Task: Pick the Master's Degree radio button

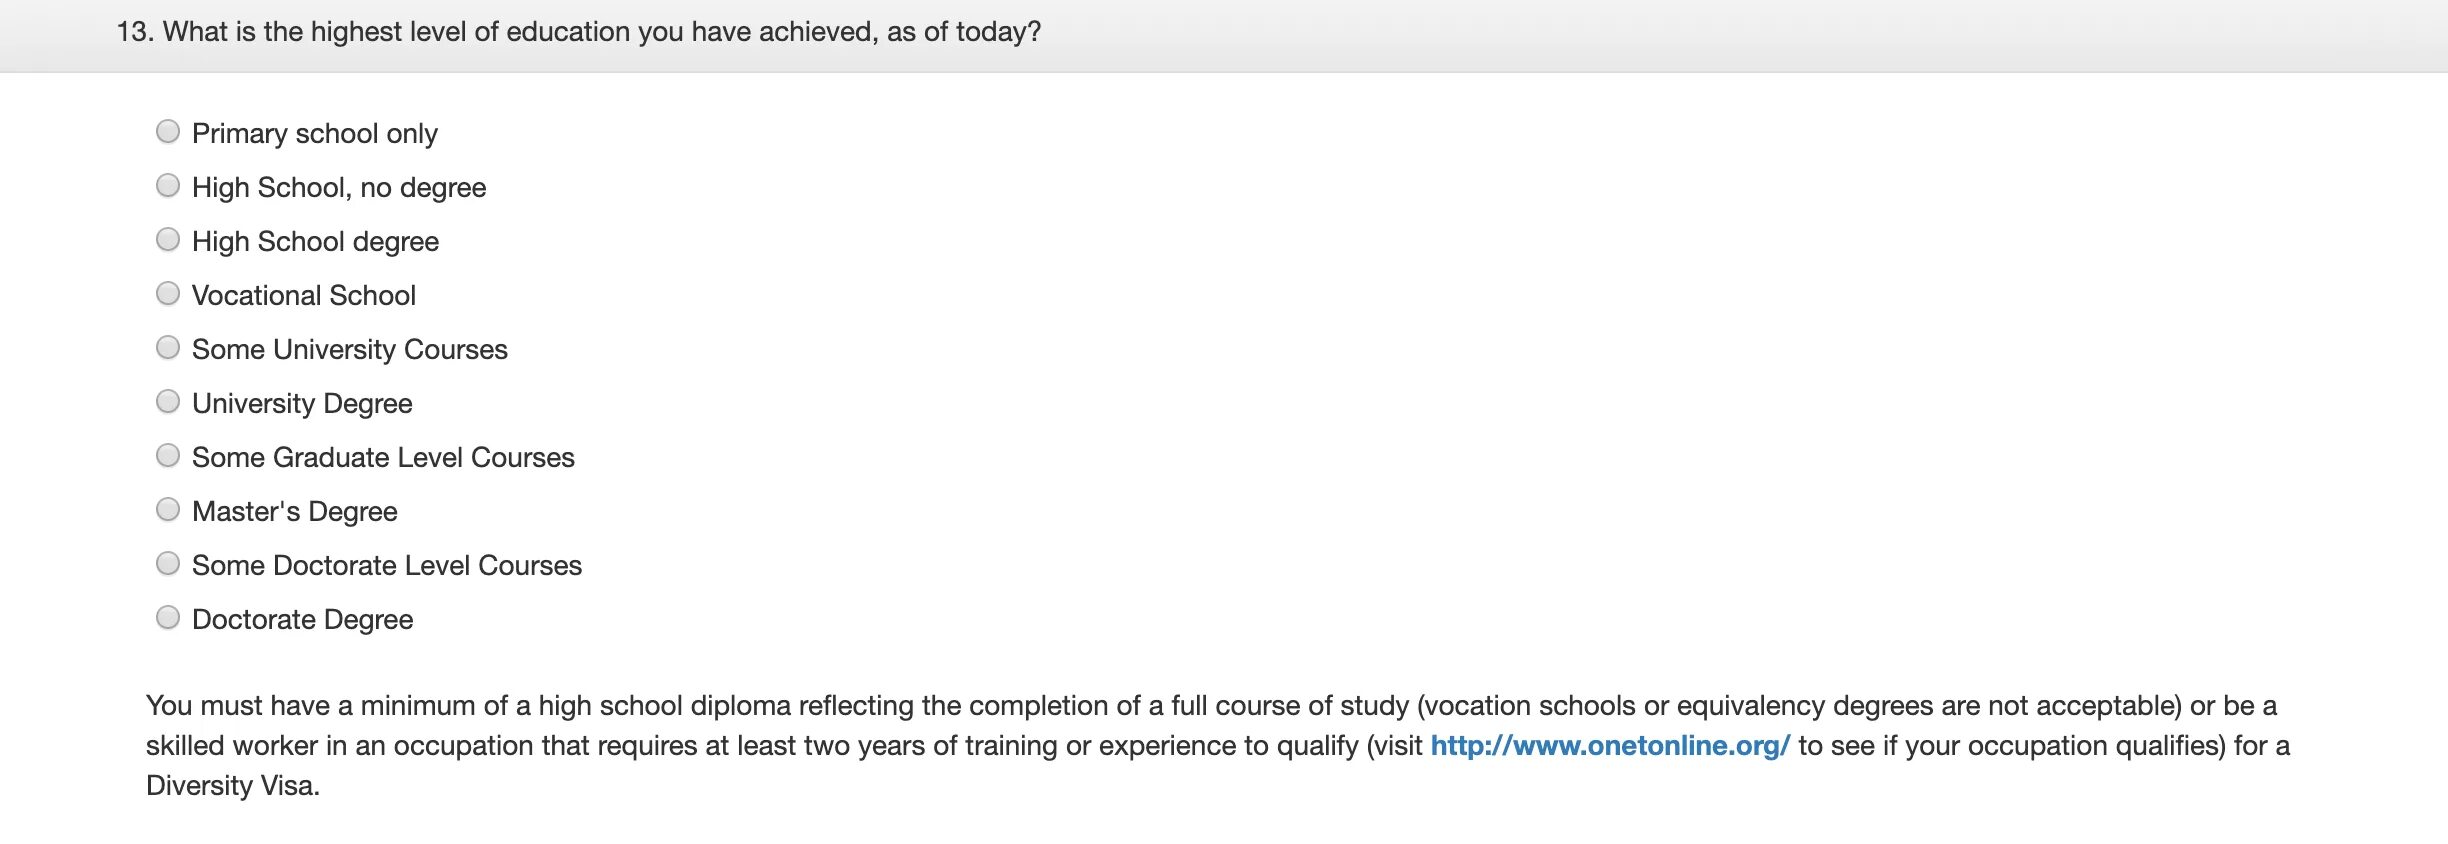Action: pyautogui.click(x=168, y=510)
